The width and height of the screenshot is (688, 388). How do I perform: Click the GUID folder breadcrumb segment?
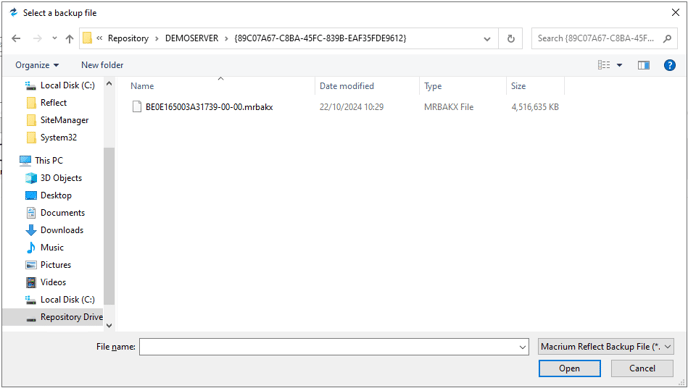coord(320,38)
